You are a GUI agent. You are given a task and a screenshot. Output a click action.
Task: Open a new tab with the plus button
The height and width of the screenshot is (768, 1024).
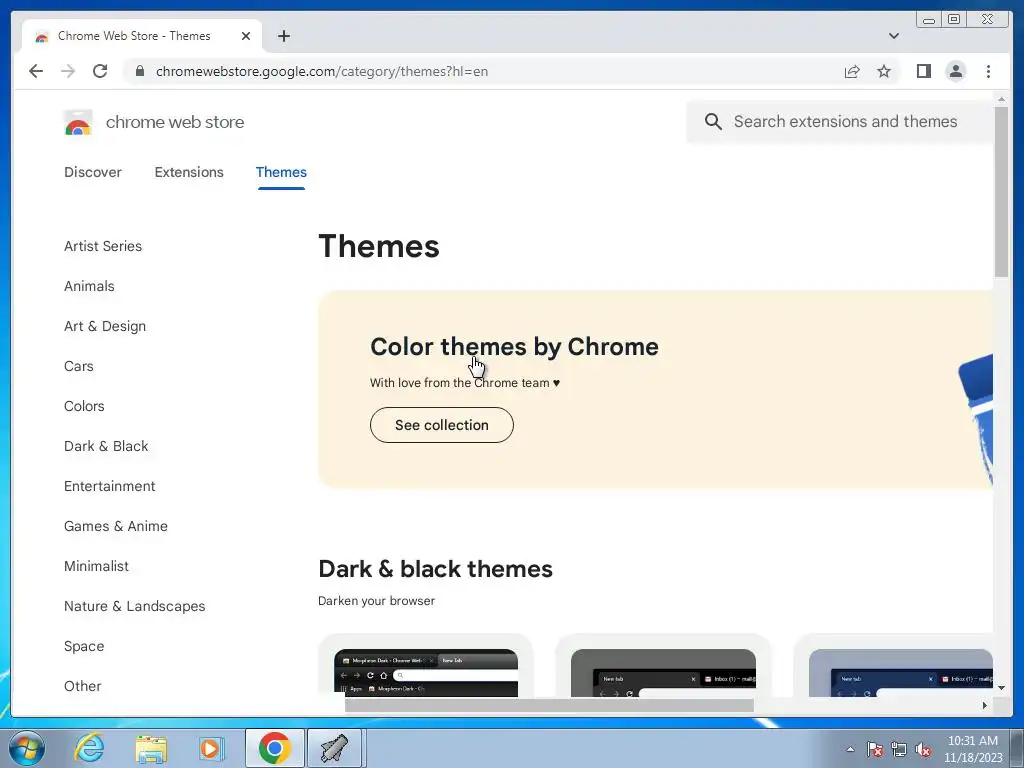(x=283, y=36)
